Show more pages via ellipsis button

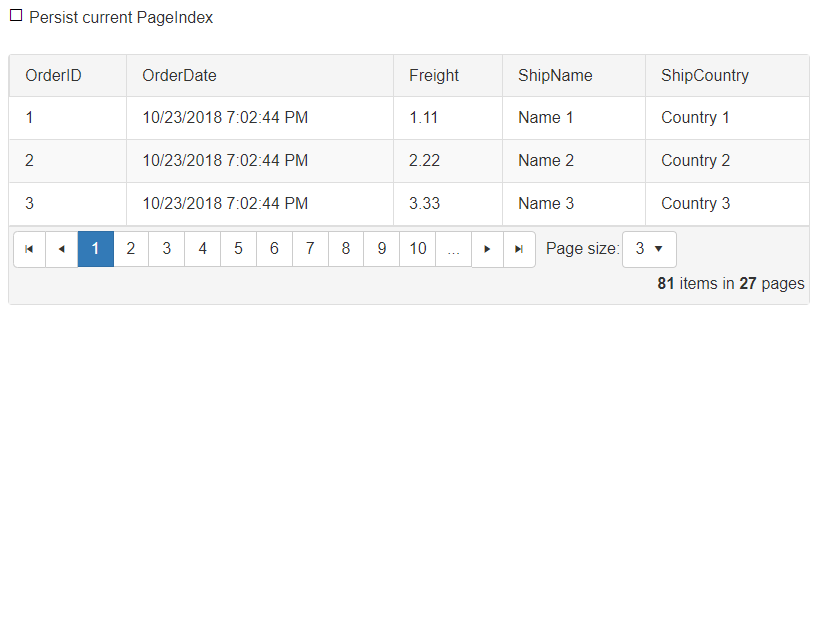coord(453,249)
